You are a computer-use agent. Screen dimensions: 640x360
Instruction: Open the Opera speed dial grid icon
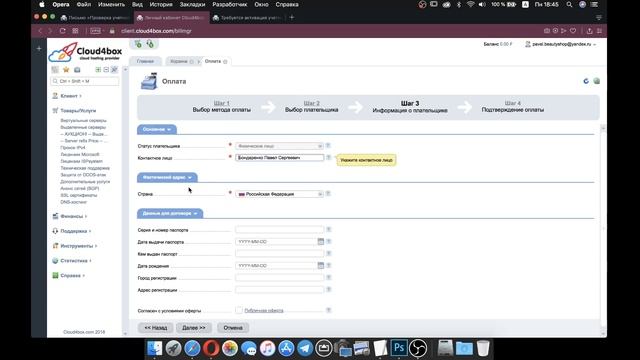(76, 31)
